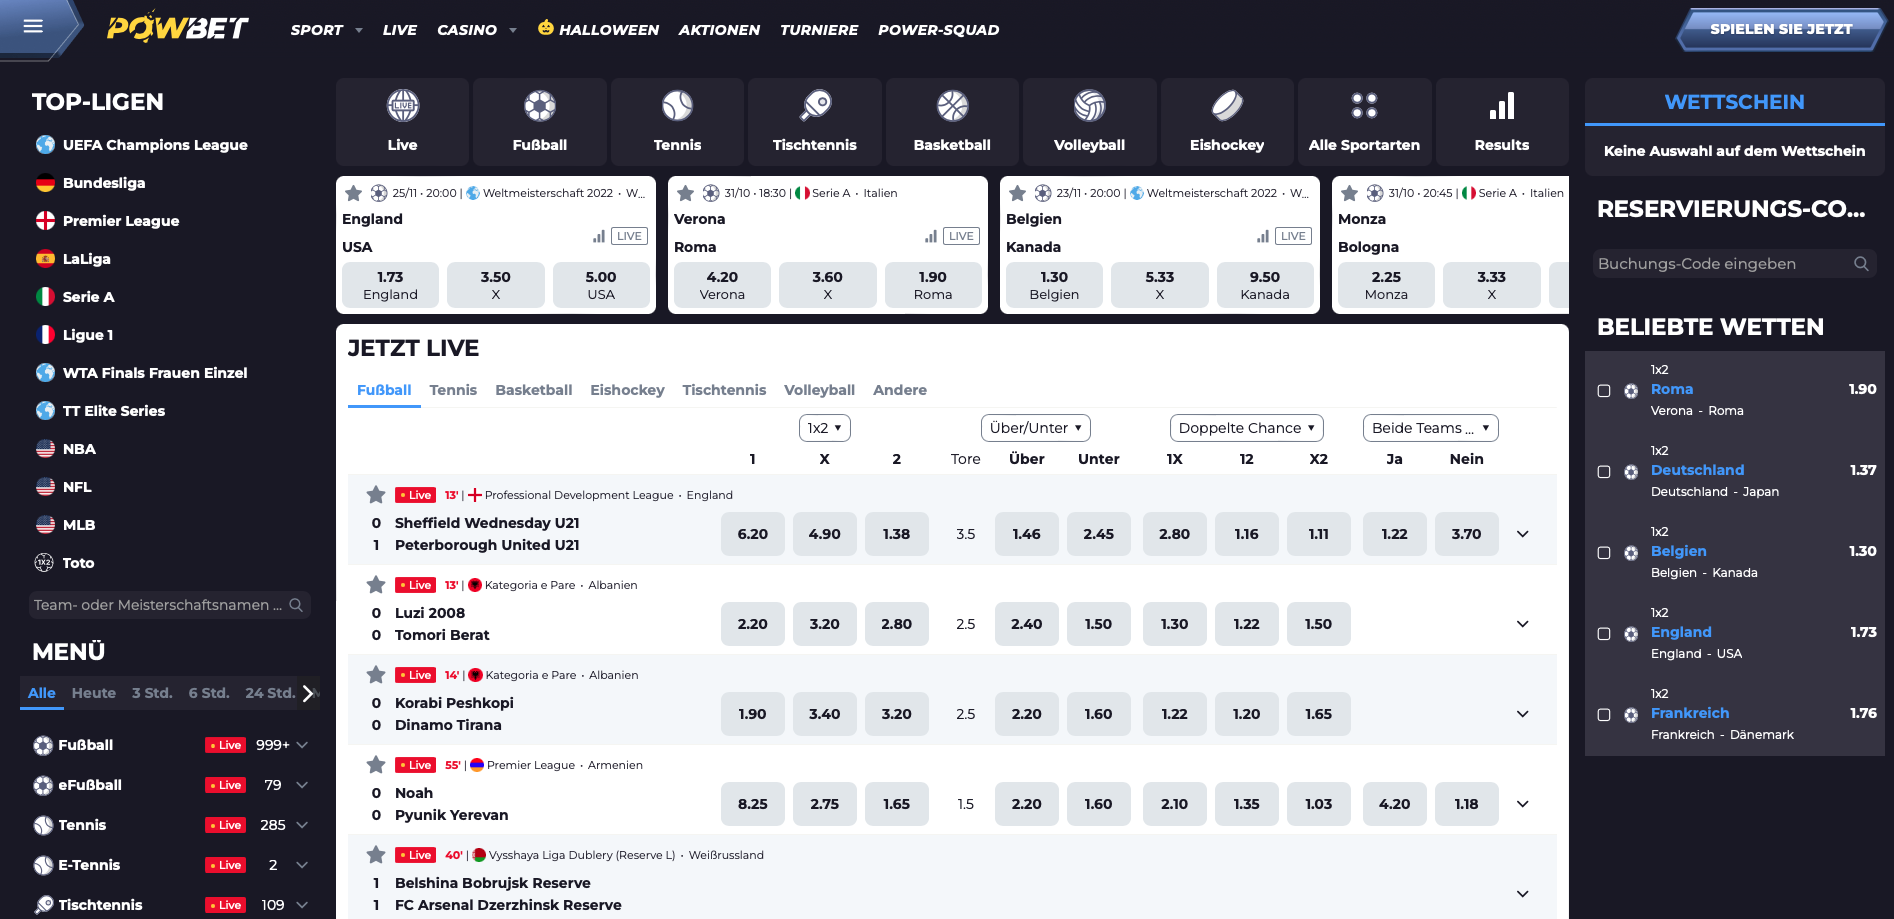The height and width of the screenshot is (919, 1894).
Task: Select the Eishockey category icon tile
Action: tap(1227, 121)
